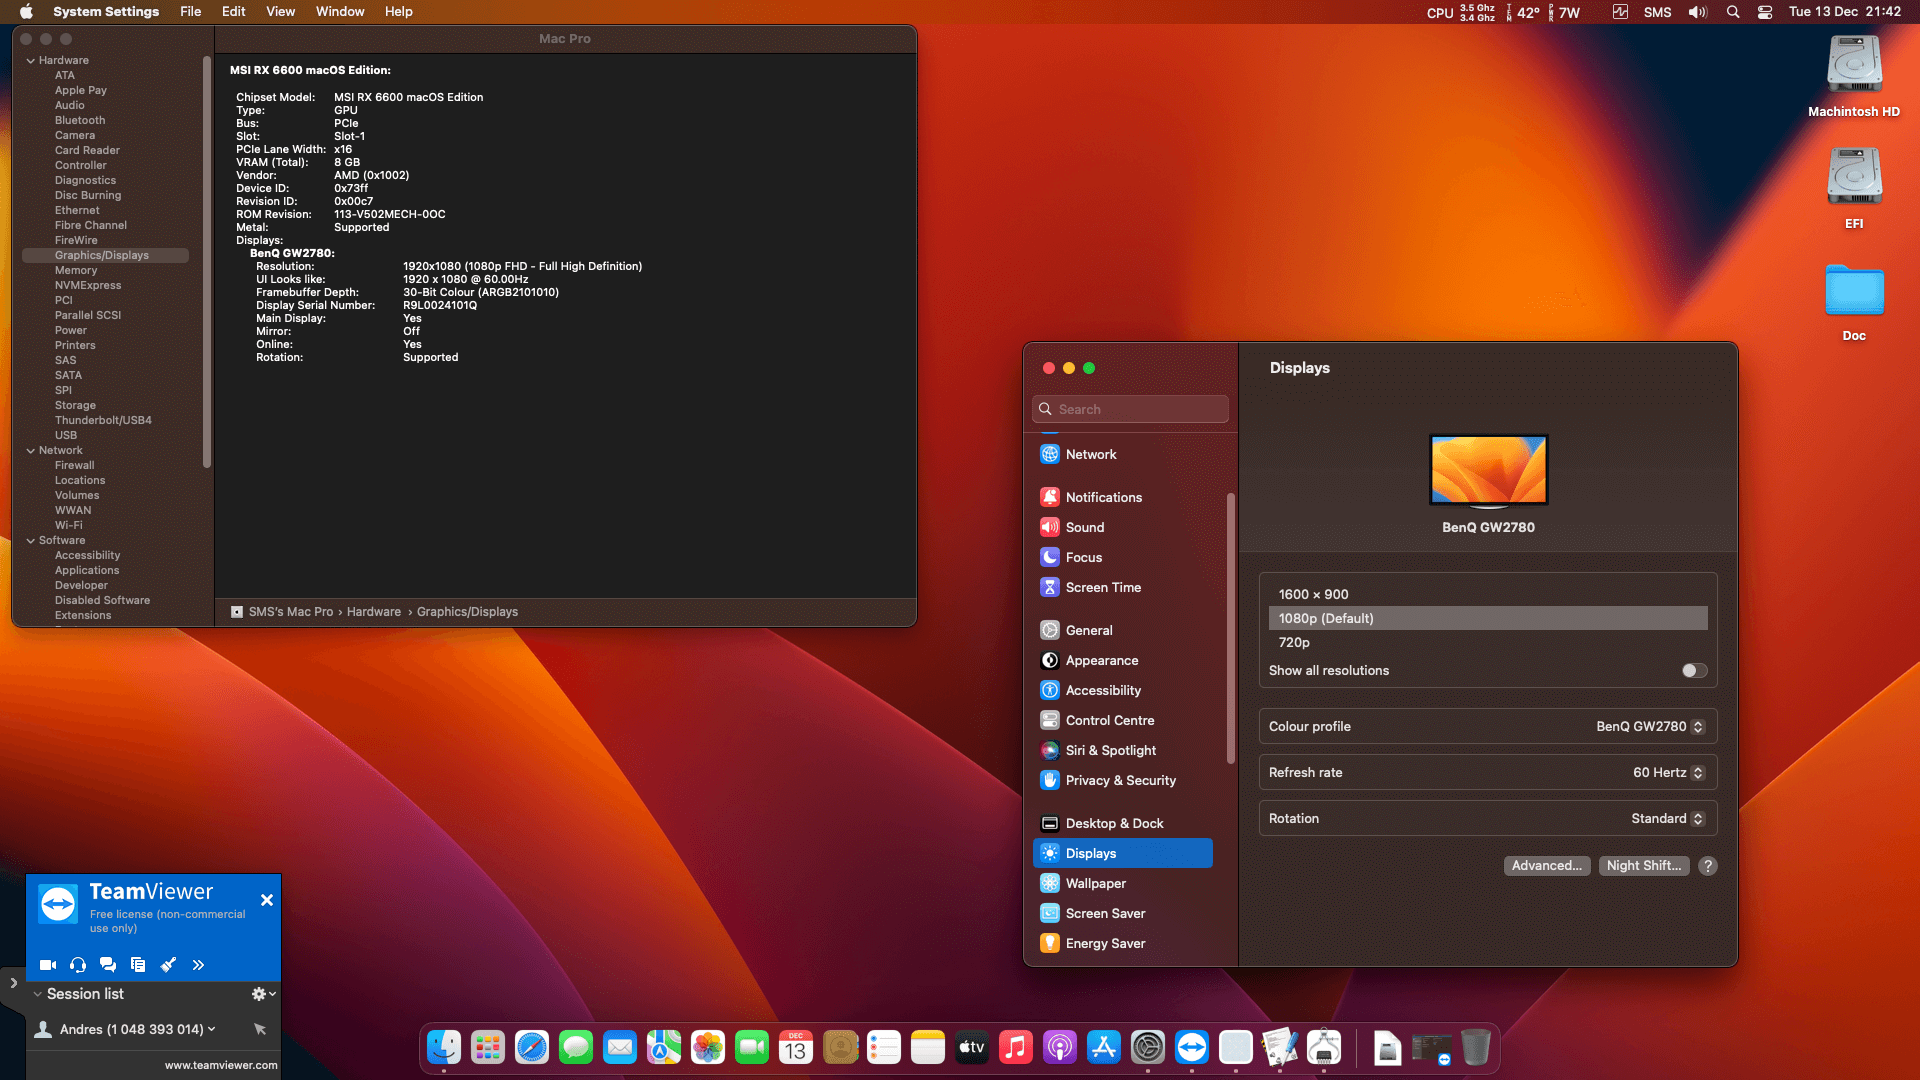Open the Window menu
1920x1080 pixels.
(x=339, y=11)
